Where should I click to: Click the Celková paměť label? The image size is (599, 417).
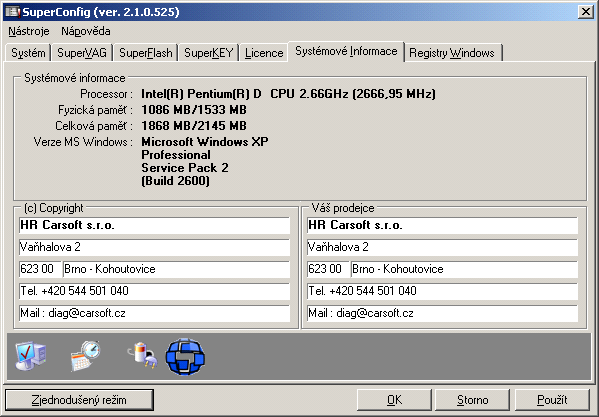tap(94, 126)
